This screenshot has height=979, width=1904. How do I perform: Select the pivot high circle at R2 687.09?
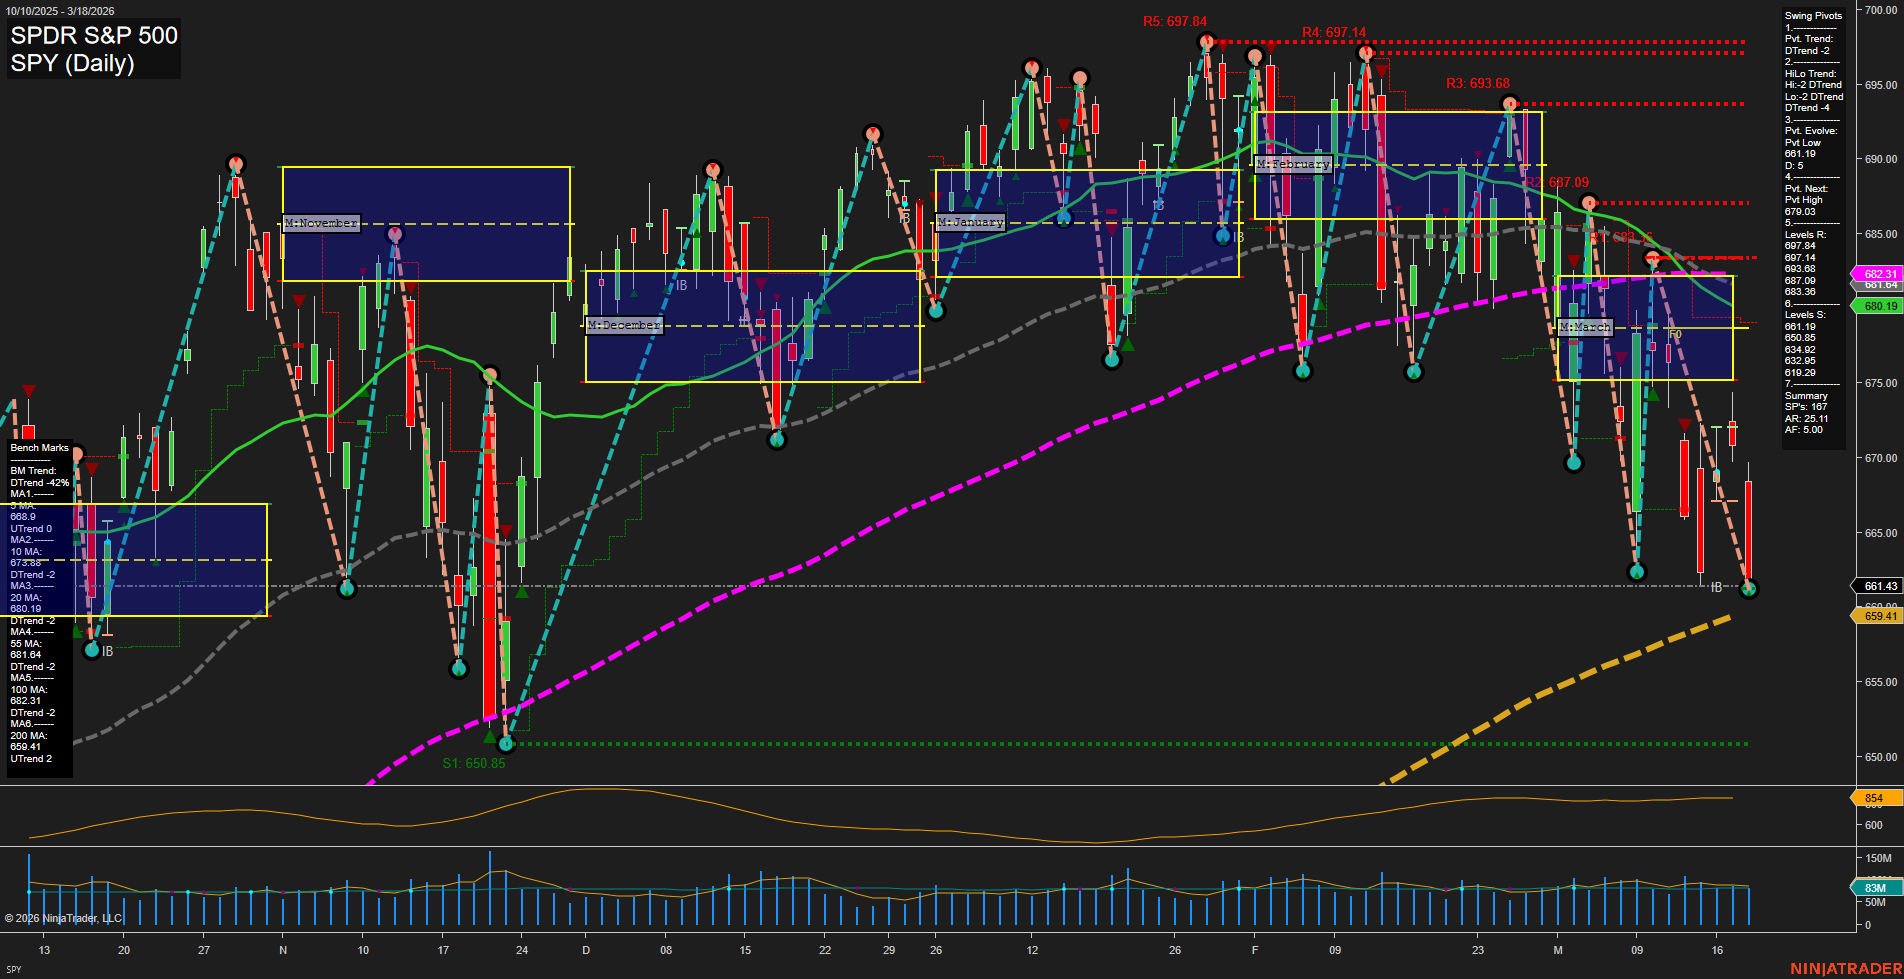pos(1589,203)
